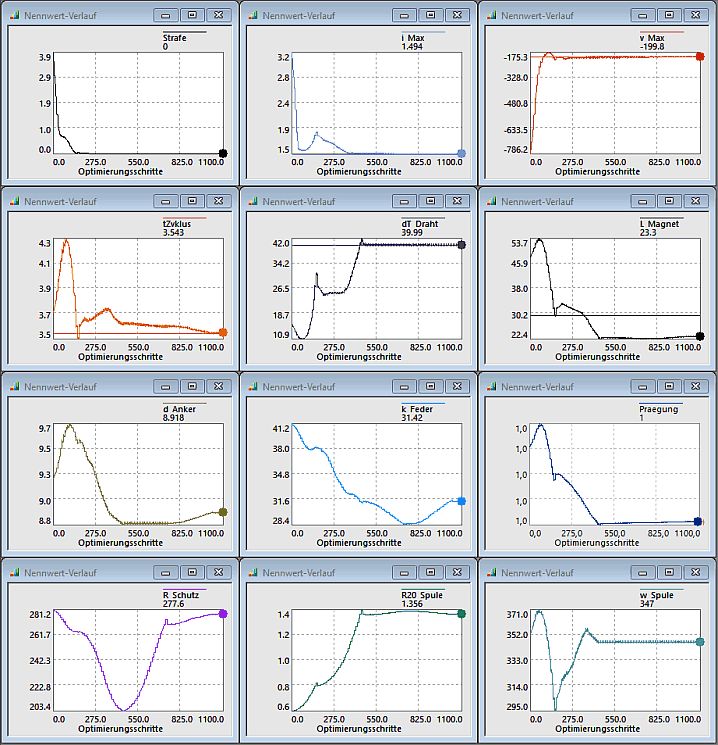Click the blue square end marker on the k_Feder curve
The height and width of the screenshot is (745, 718).
click(x=462, y=501)
